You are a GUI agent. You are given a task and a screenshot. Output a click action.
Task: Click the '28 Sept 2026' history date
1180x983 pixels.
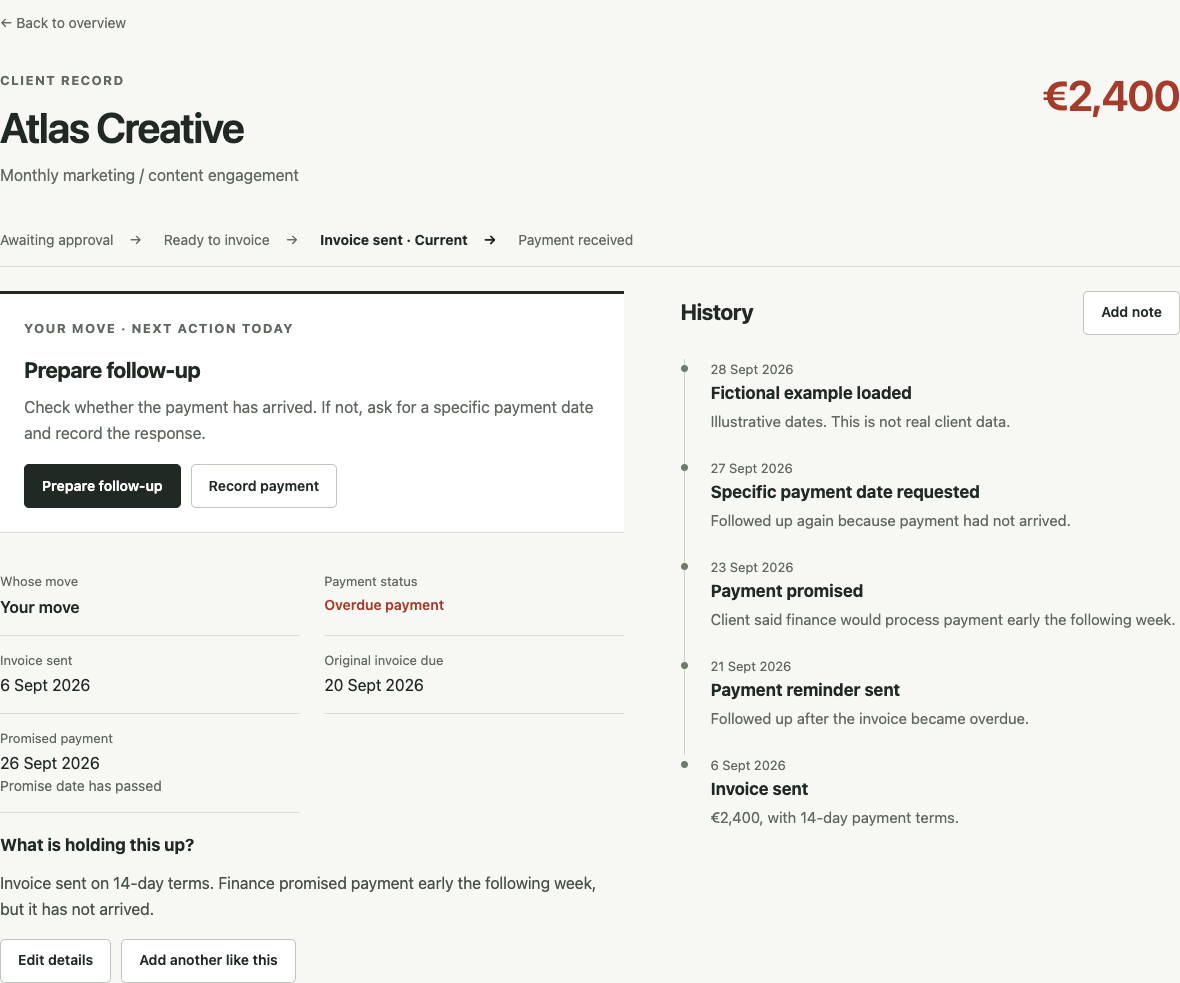pyautogui.click(x=752, y=370)
